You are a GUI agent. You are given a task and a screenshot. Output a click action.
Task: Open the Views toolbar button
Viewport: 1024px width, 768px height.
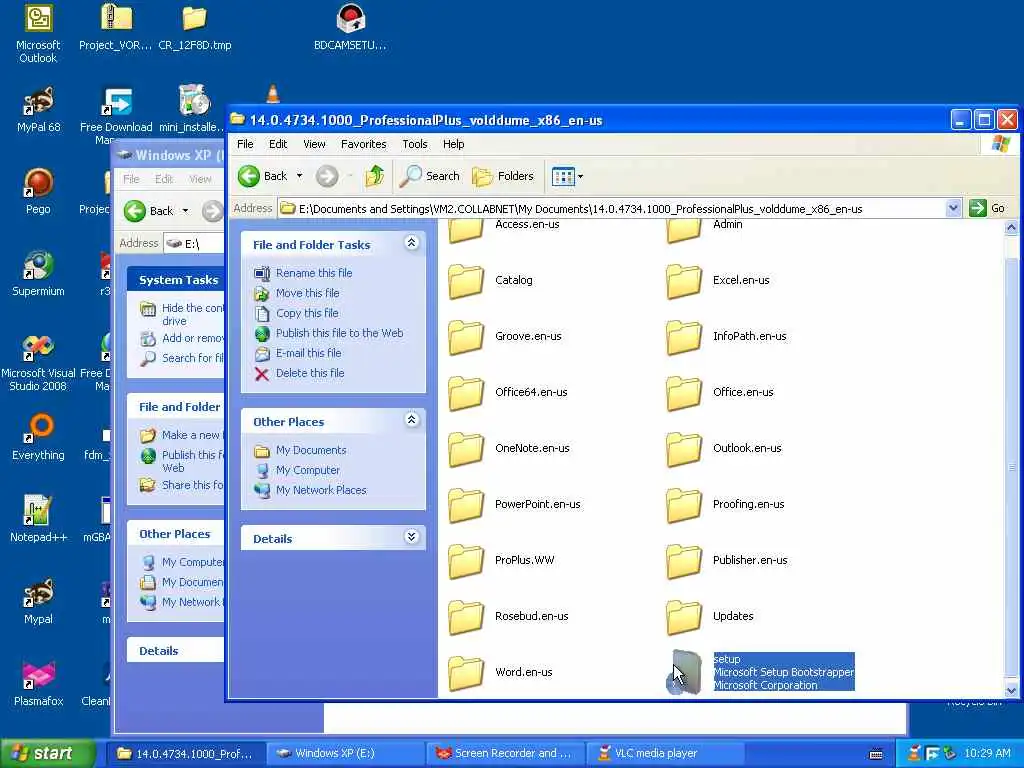click(x=567, y=176)
